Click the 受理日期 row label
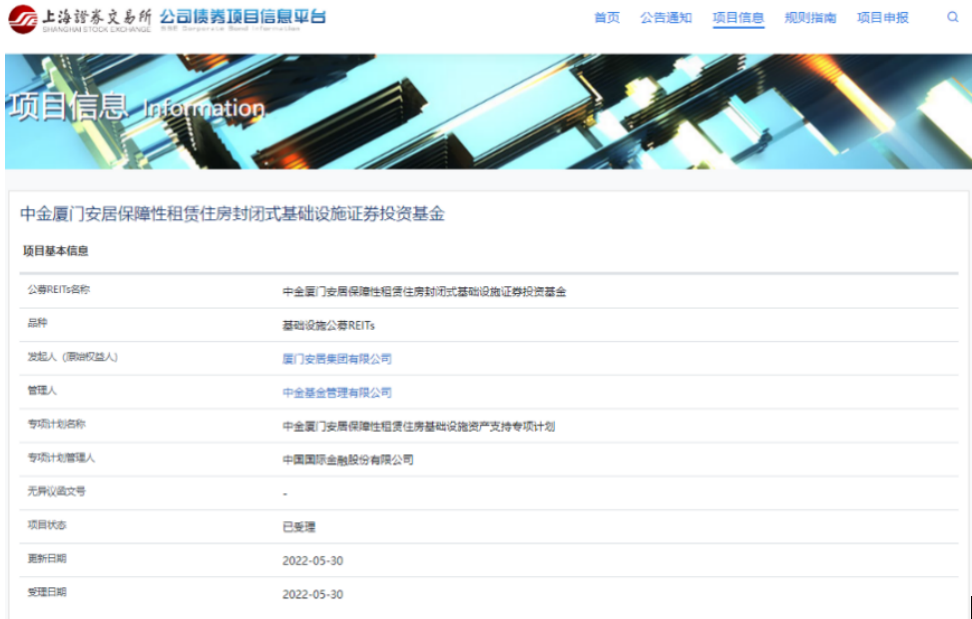This screenshot has width=972, height=619. click(x=47, y=592)
